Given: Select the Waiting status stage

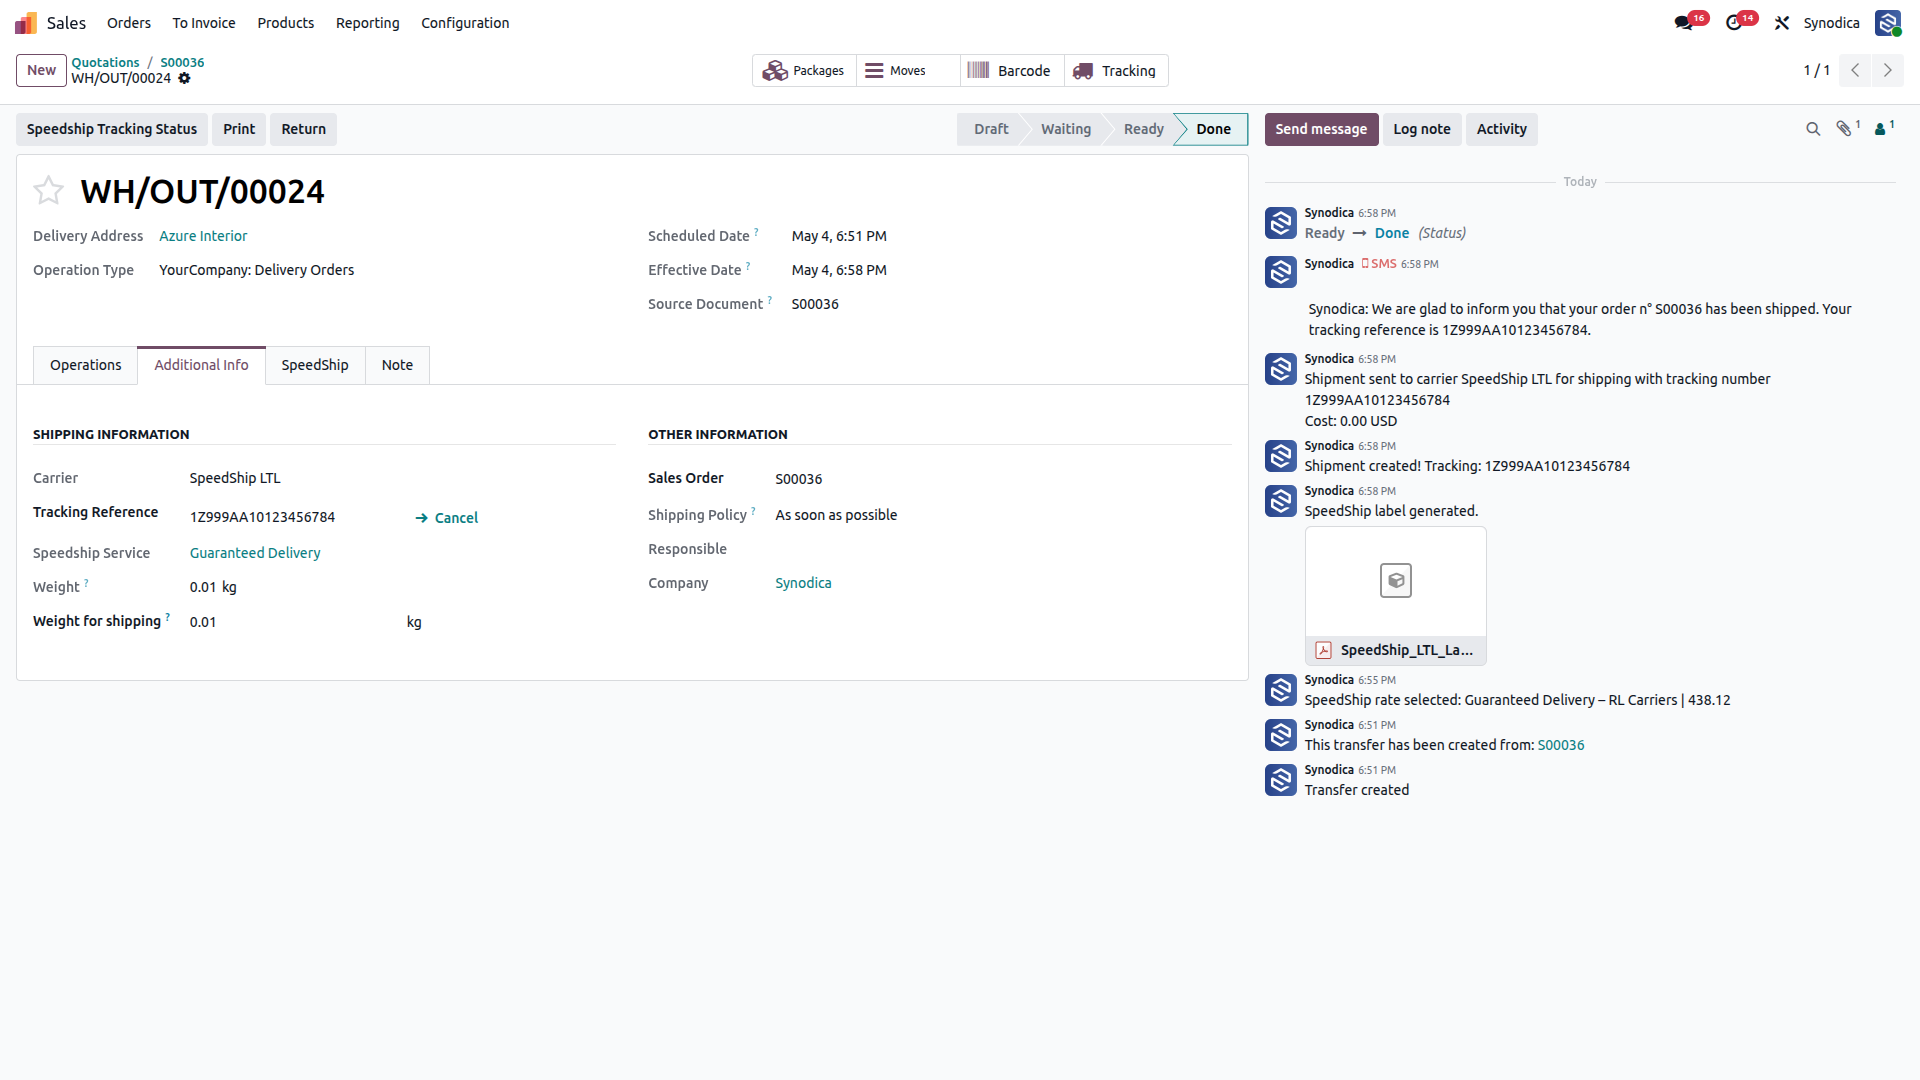Looking at the screenshot, I should pyautogui.click(x=1066, y=129).
